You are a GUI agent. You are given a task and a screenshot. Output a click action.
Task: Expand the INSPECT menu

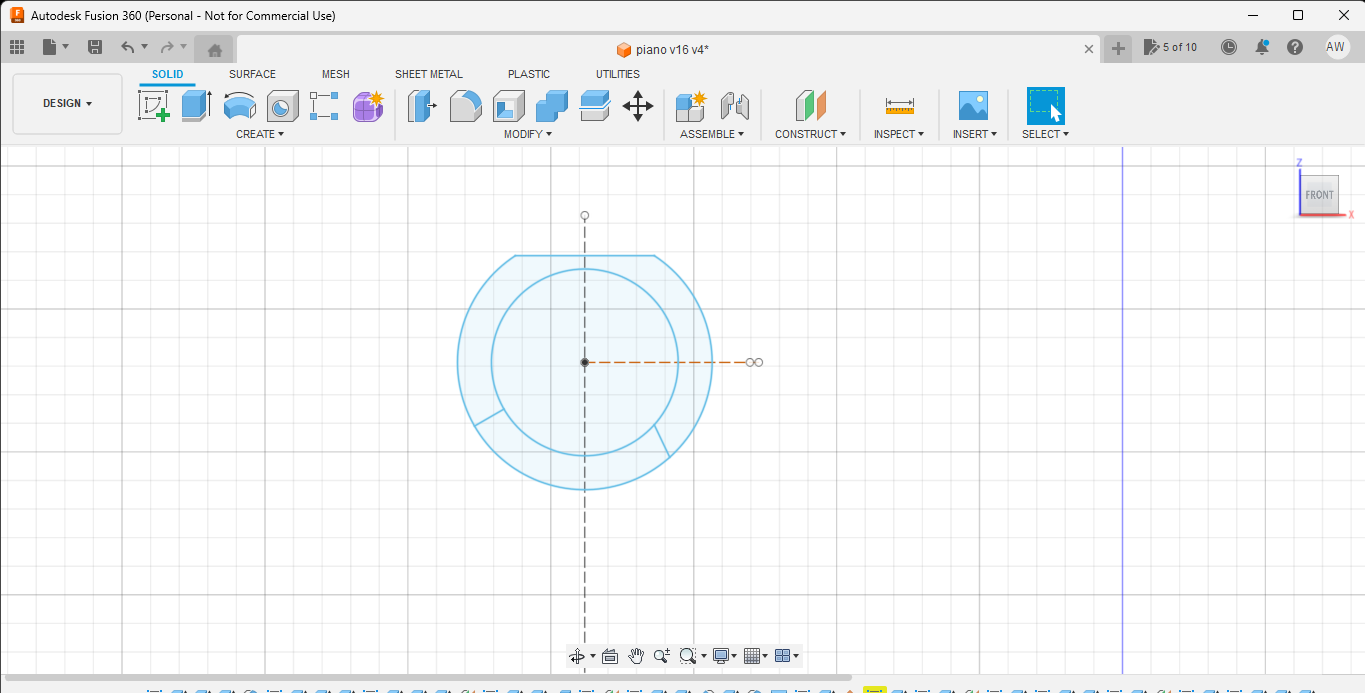click(899, 134)
